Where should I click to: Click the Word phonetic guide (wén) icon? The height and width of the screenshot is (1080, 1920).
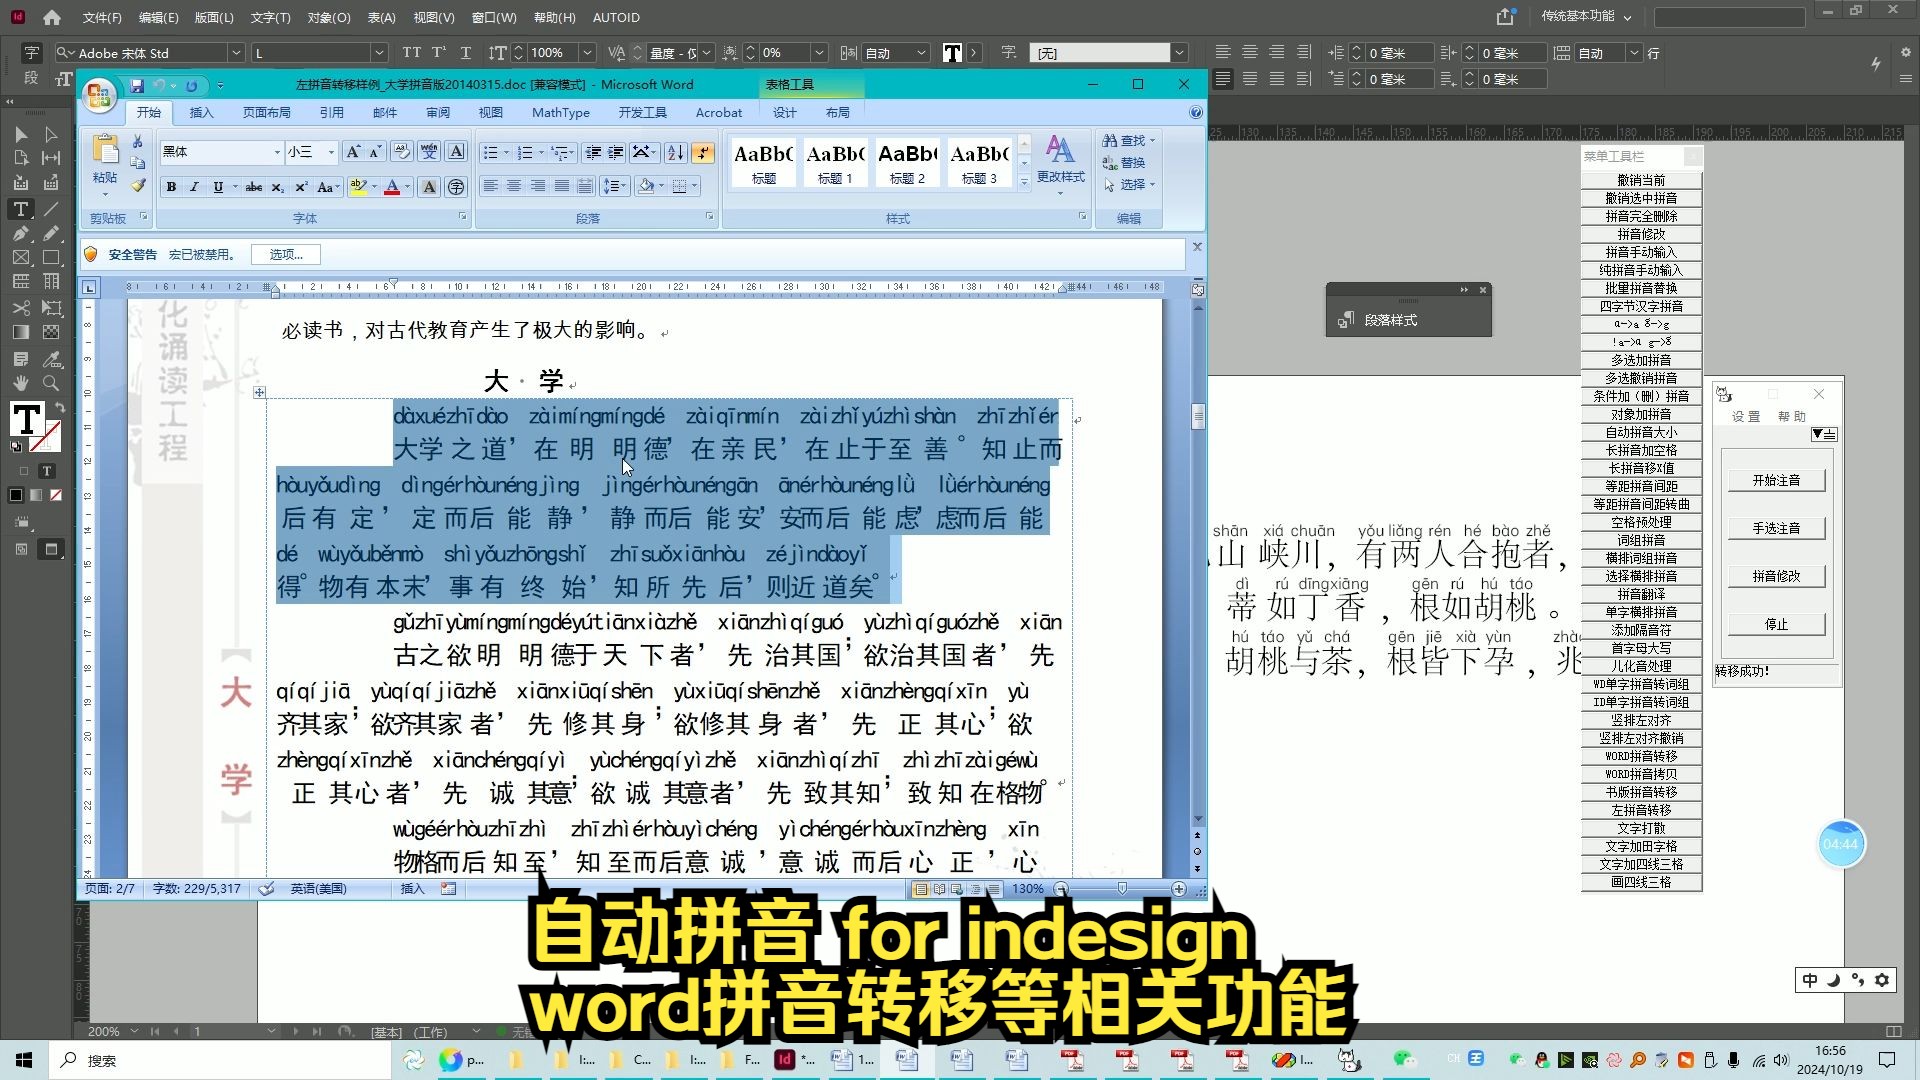pyautogui.click(x=429, y=152)
